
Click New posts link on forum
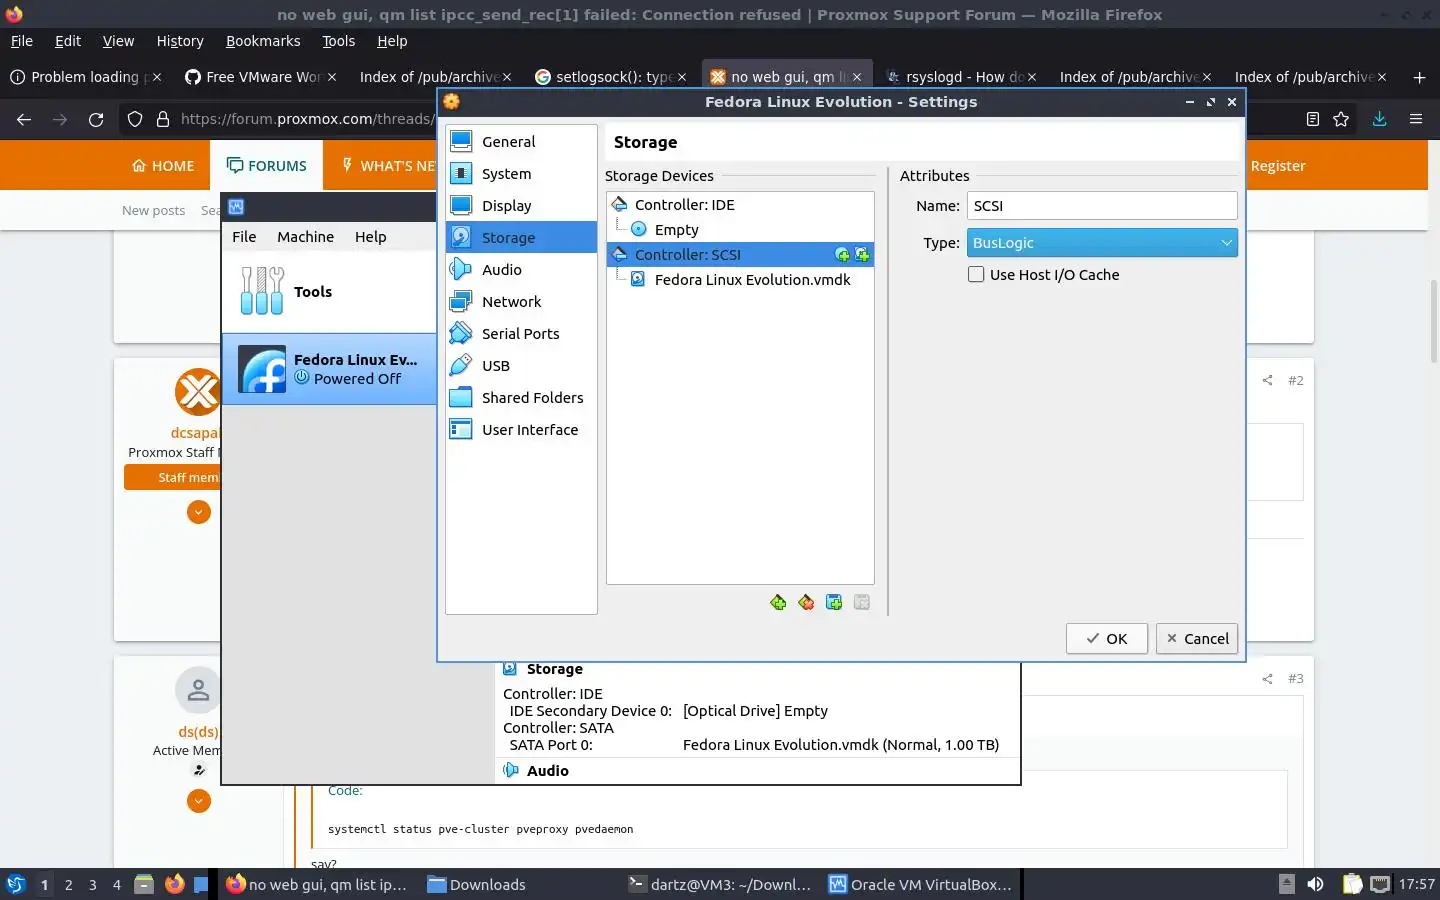153,210
